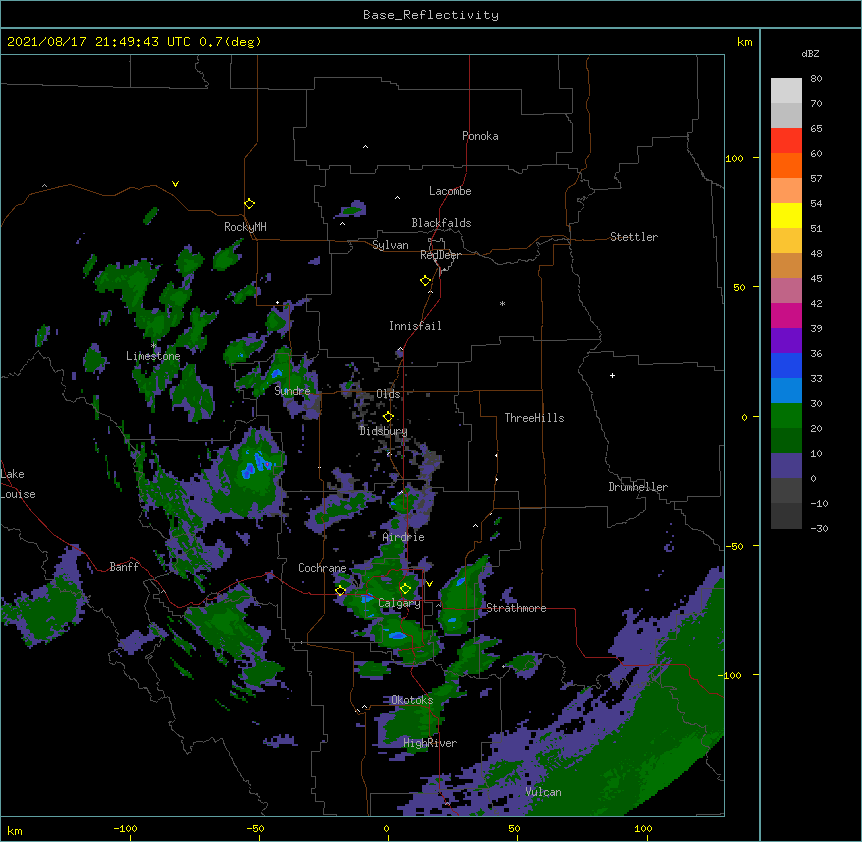The image size is (862, 842).
Task: Click the Lake Louise label
Action: (18, 484)
